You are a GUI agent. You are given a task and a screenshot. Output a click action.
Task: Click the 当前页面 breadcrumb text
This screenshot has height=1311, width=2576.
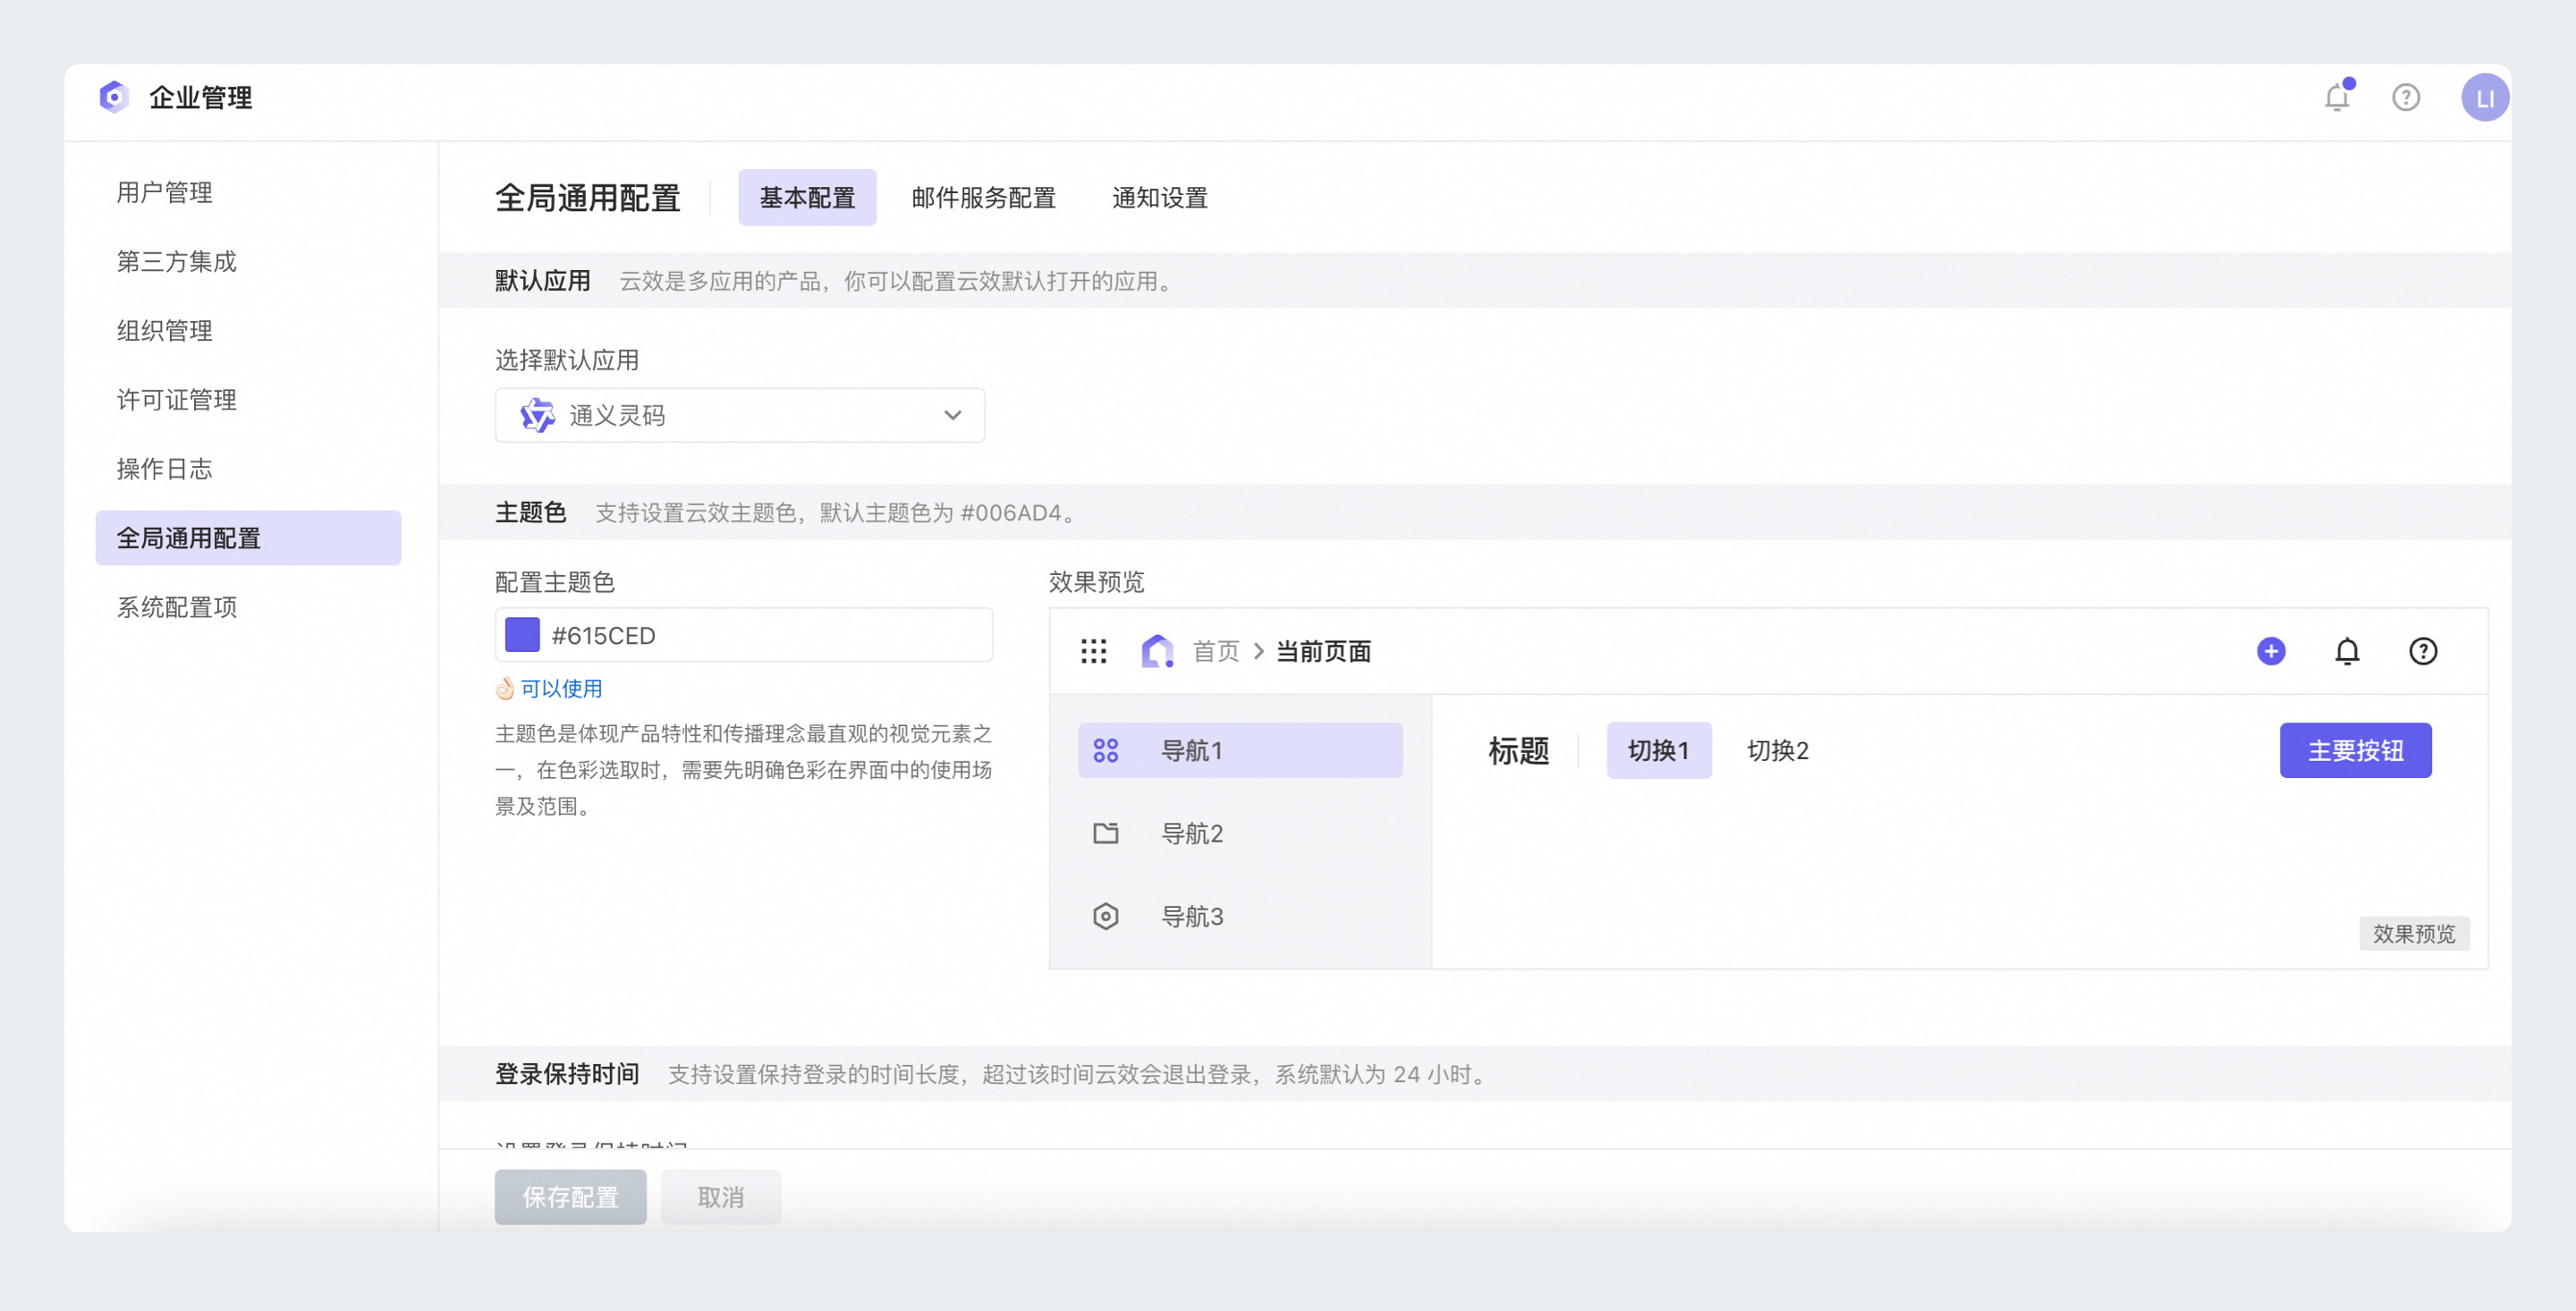coord(1324,652)
